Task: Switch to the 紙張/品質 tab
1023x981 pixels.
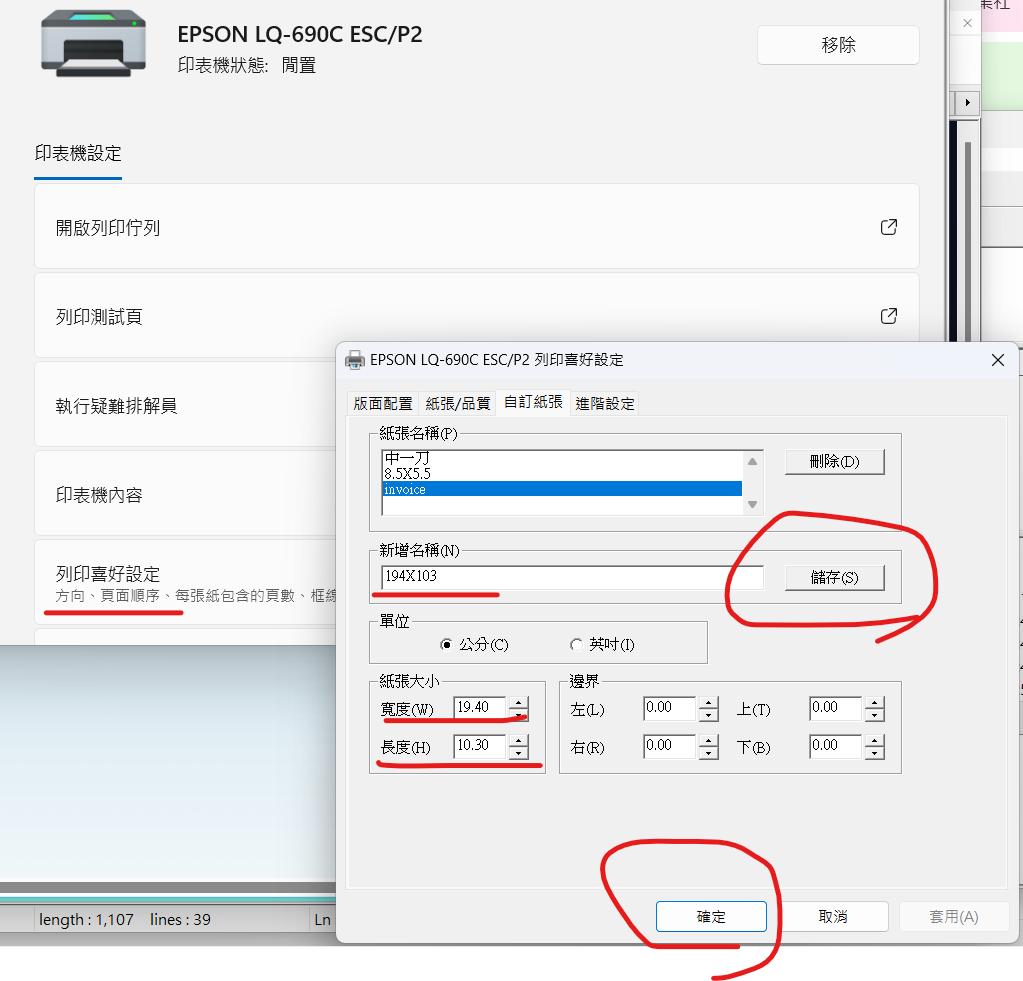Action: (x=457, y=404)
